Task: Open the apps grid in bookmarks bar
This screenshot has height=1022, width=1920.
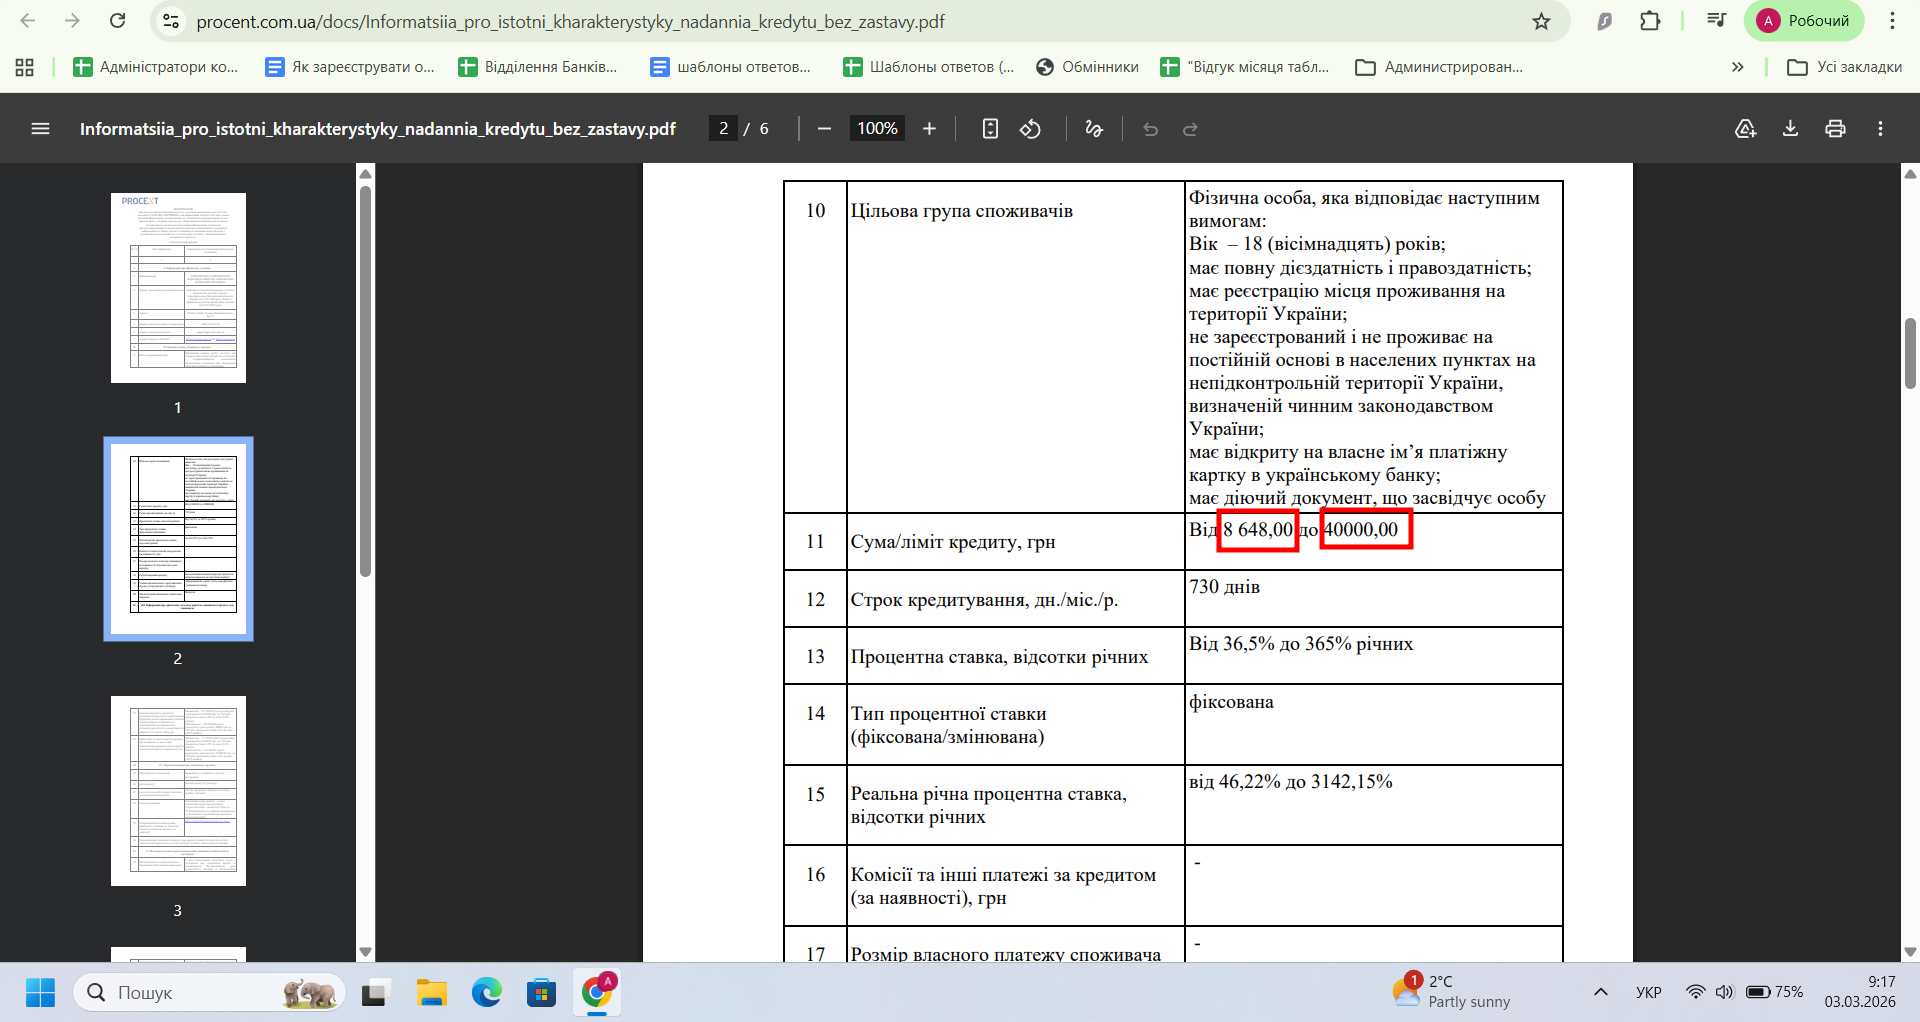Action: click(x=25, y=67)
